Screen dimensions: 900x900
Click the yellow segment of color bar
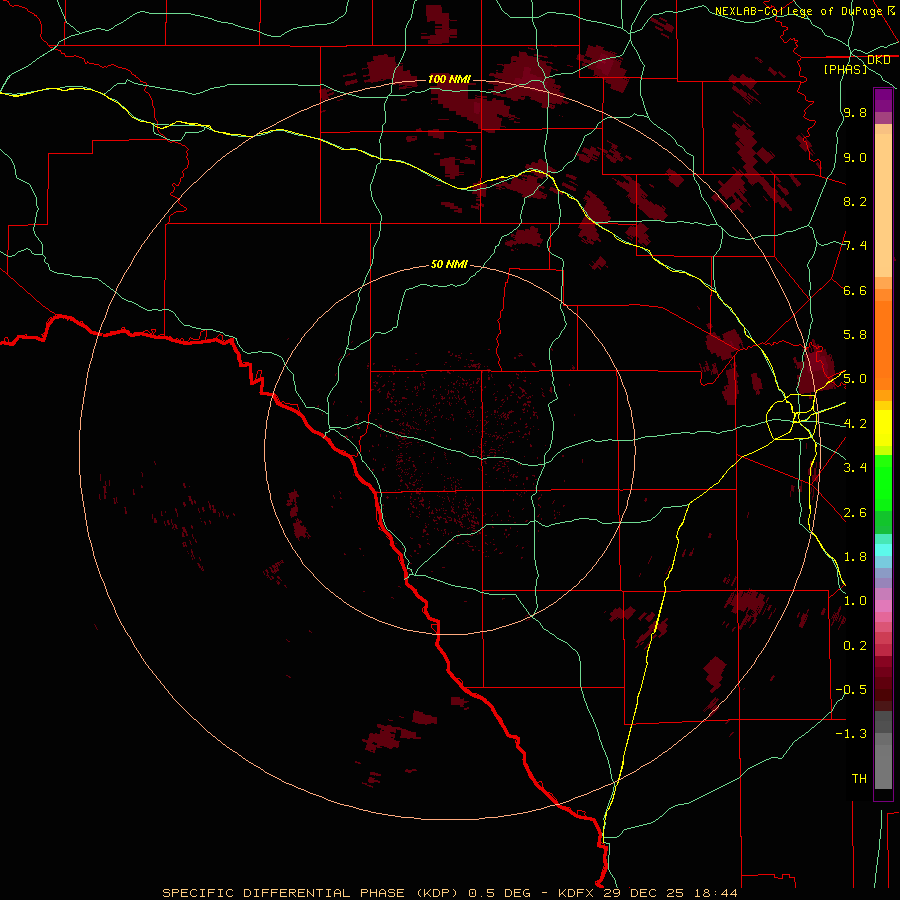883,428
